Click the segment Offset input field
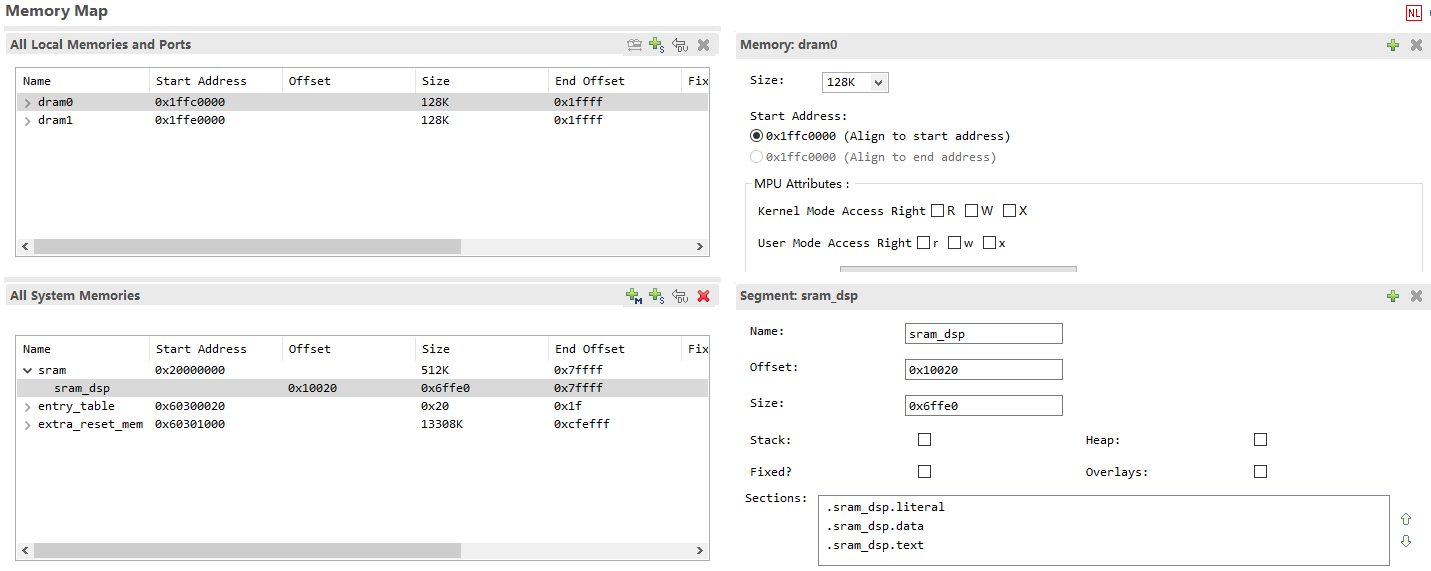 983,370
